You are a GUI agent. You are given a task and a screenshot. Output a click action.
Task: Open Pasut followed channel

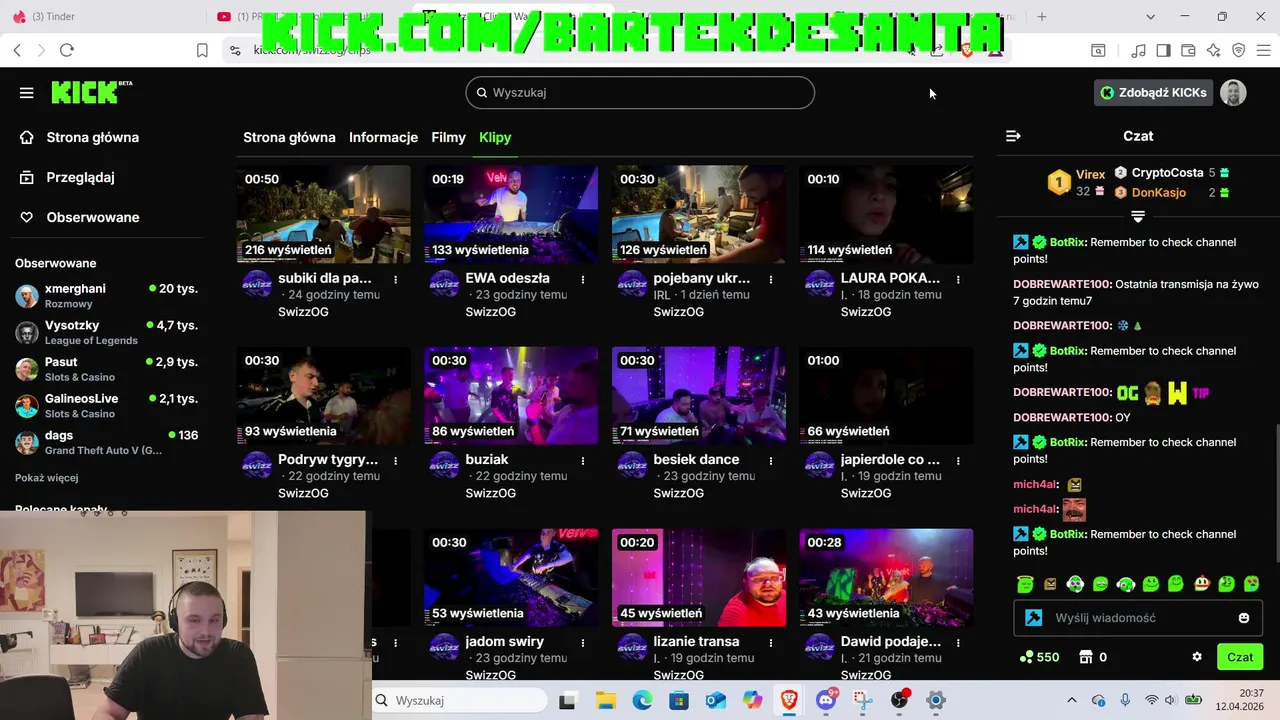click(106, 369)
